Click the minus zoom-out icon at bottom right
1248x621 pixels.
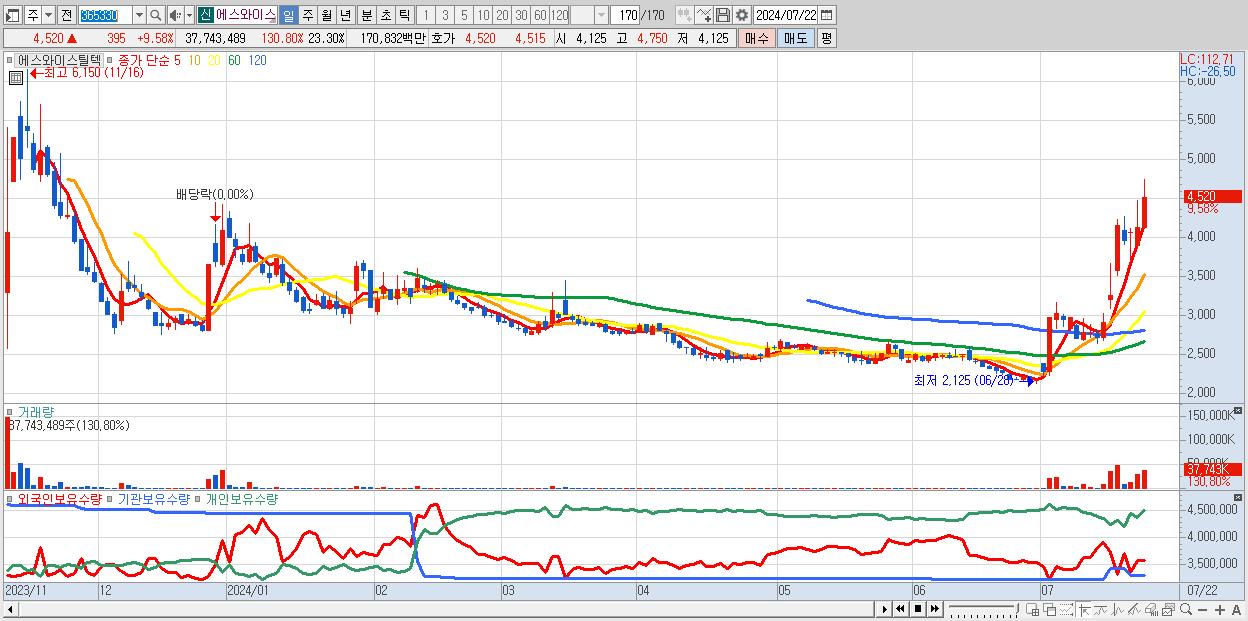tap(1203, 608)
